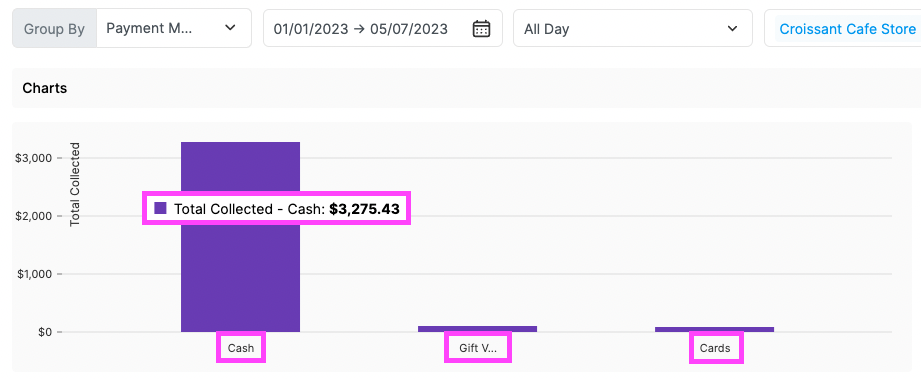Click the $3,275.43 amount in tooltip

coord(364,209)
